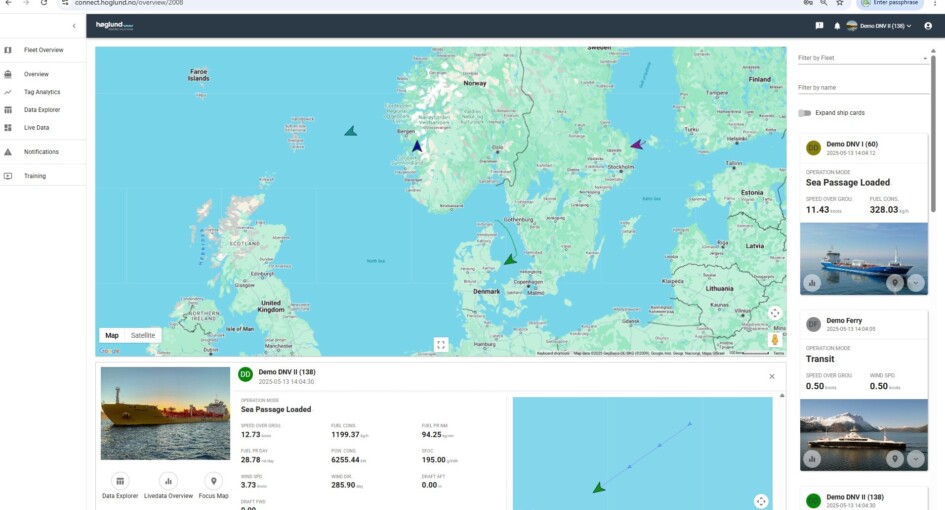
Task: Click the Demo Ferry vessel thumbnail image
Action: tap(864, 435)
